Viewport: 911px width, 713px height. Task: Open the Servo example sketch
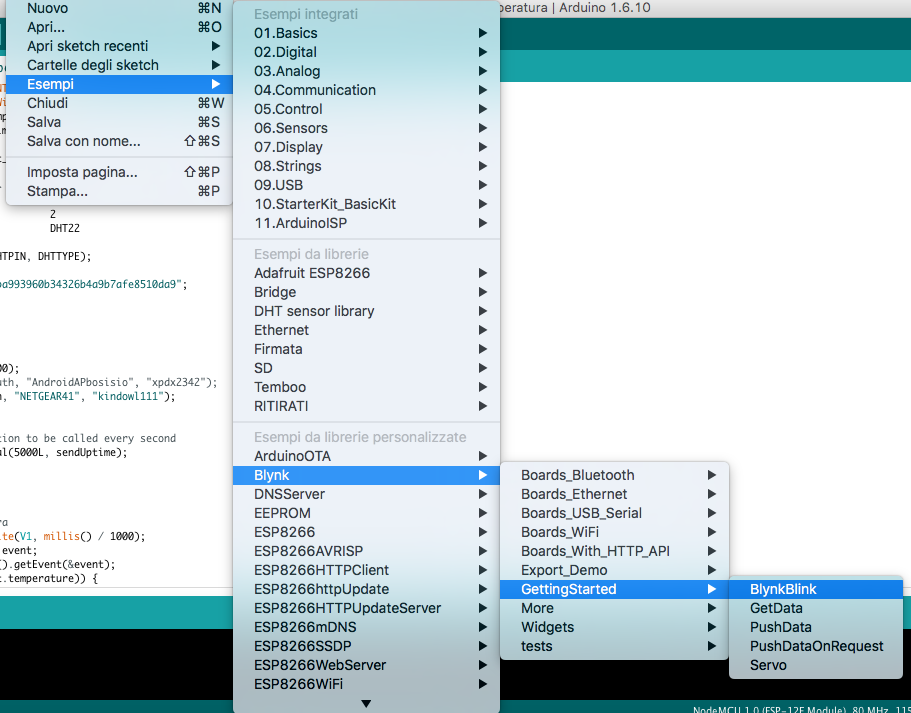(x=768, y=665)
